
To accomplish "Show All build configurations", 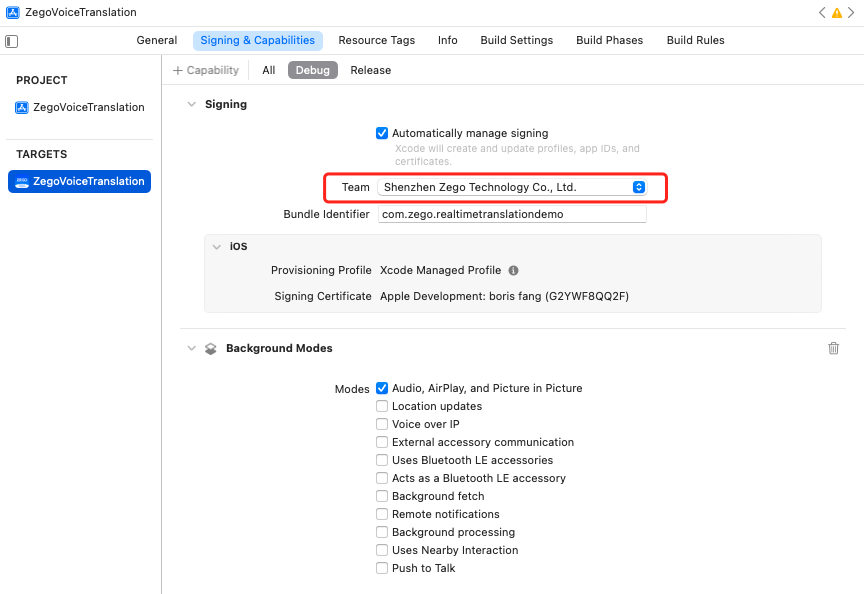I will point(268,71).
